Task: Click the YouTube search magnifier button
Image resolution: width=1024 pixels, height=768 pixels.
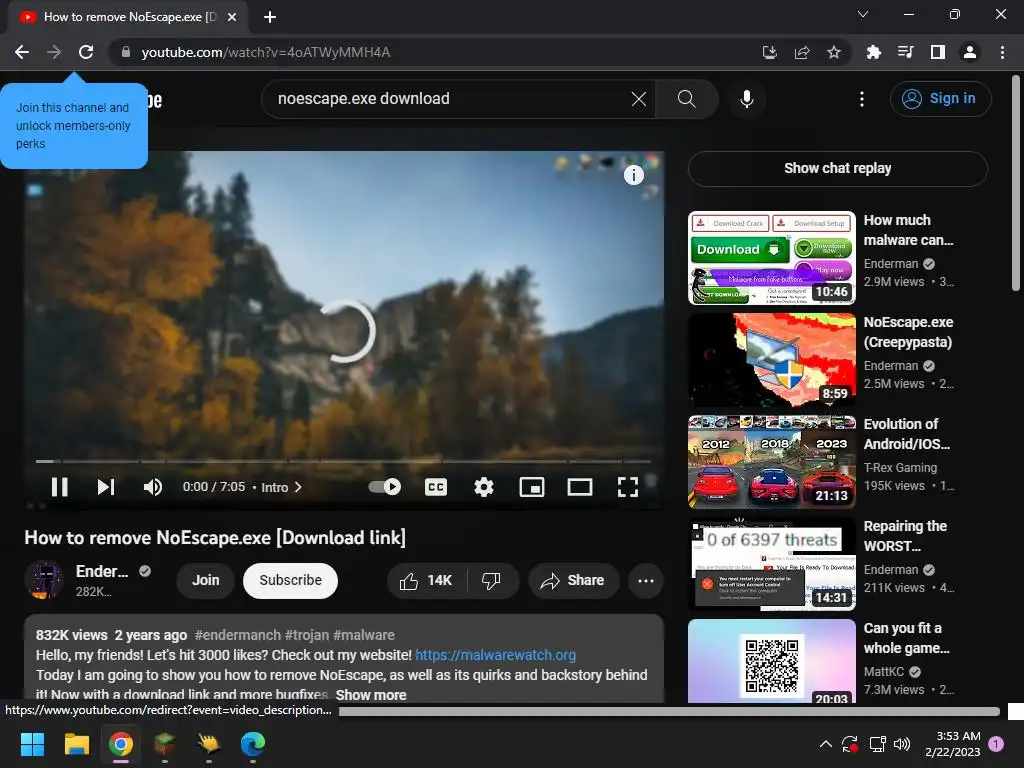Action: coord(687,99)
